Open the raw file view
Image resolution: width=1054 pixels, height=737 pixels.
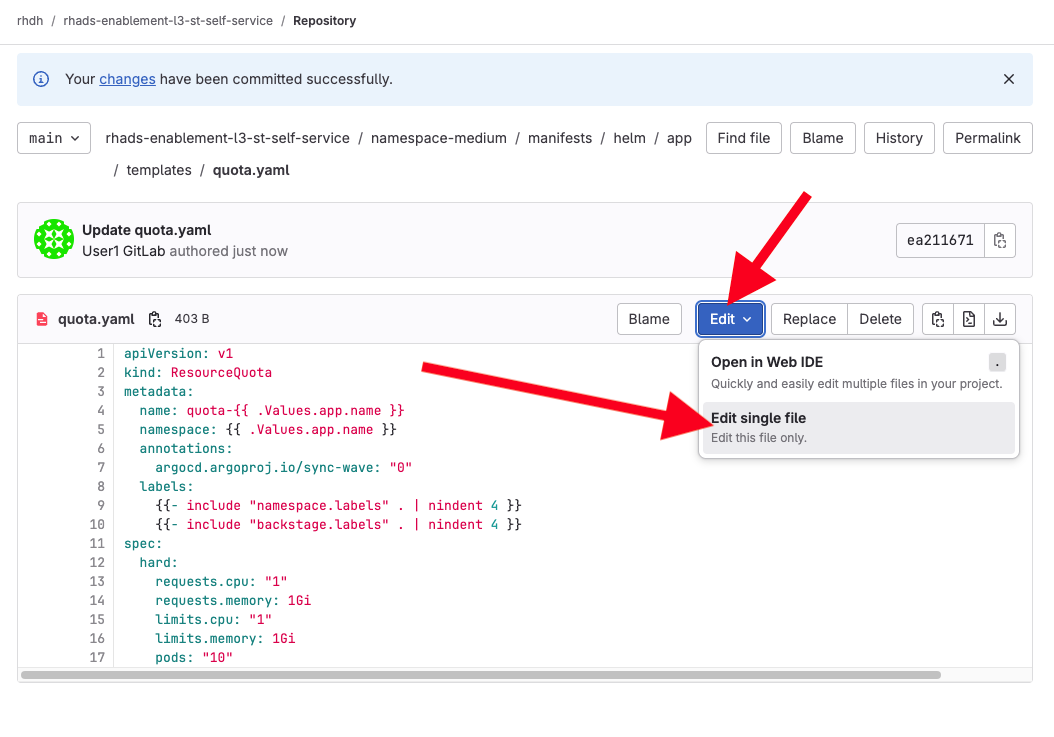[x=968, y=319]
